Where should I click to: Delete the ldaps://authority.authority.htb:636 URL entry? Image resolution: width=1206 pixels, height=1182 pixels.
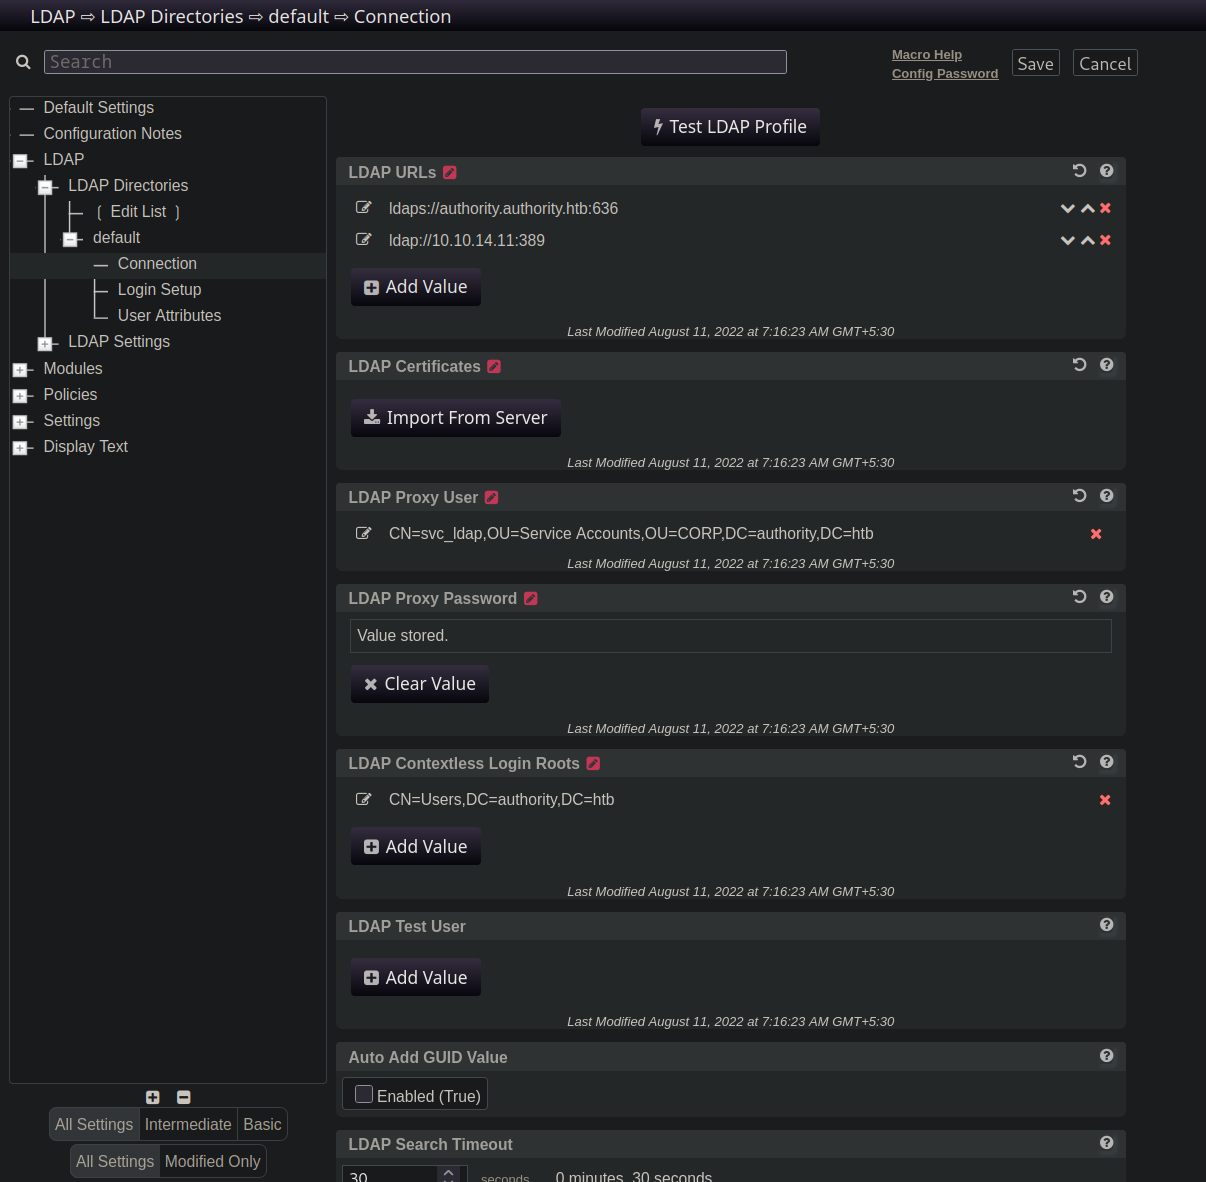(x=1105, y=208)
